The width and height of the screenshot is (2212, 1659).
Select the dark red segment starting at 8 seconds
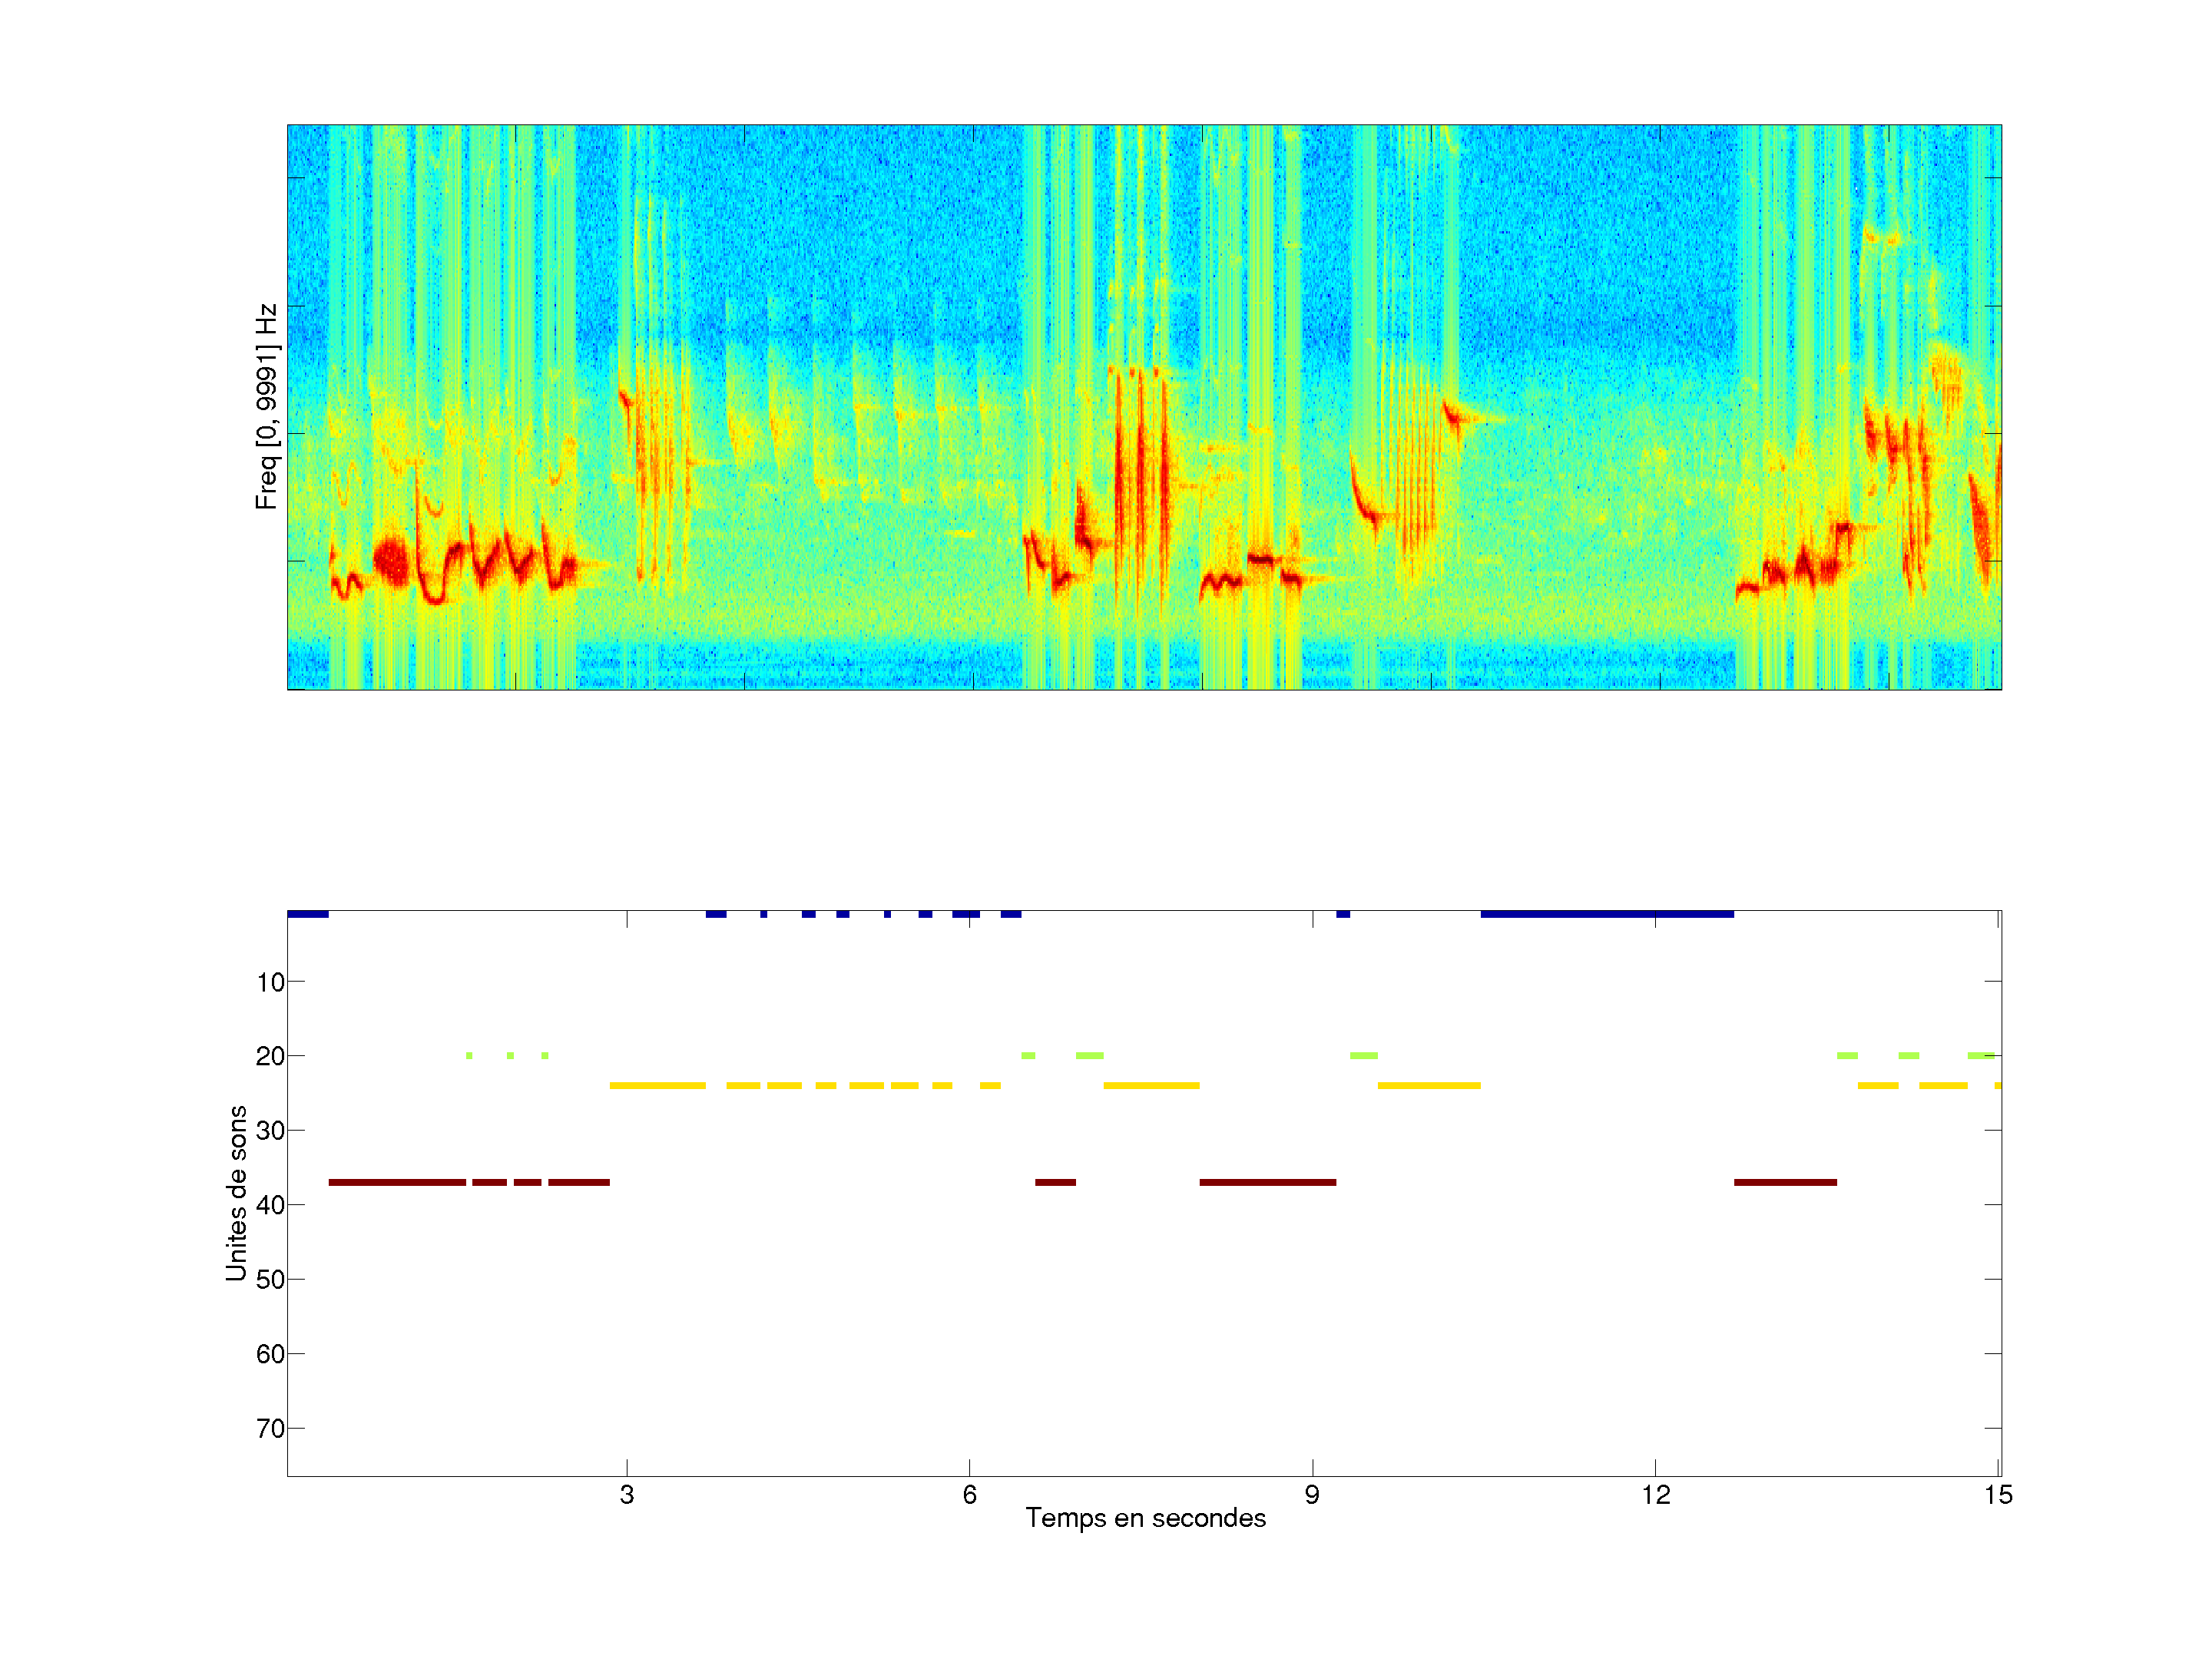[x=1267, y=1182]
